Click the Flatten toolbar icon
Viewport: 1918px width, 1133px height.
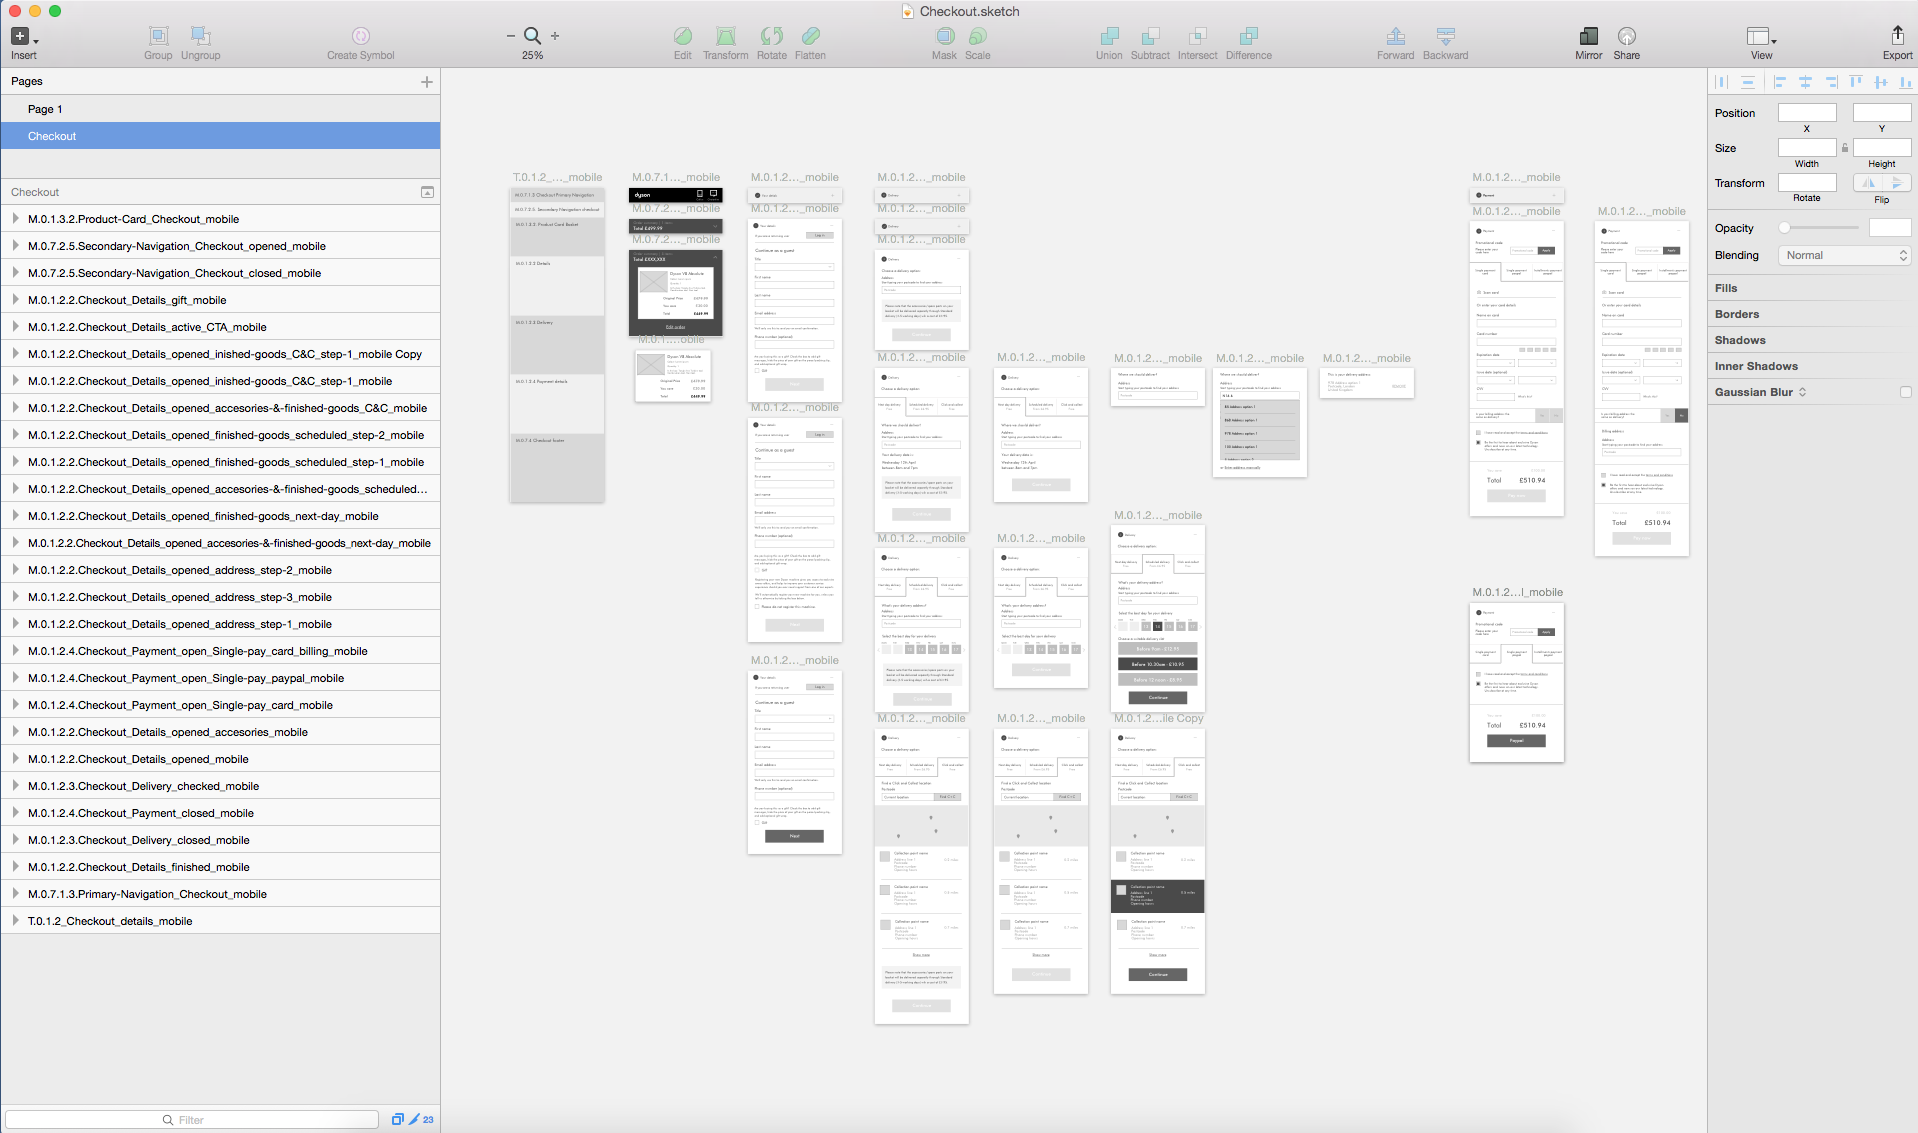(810, 36)
